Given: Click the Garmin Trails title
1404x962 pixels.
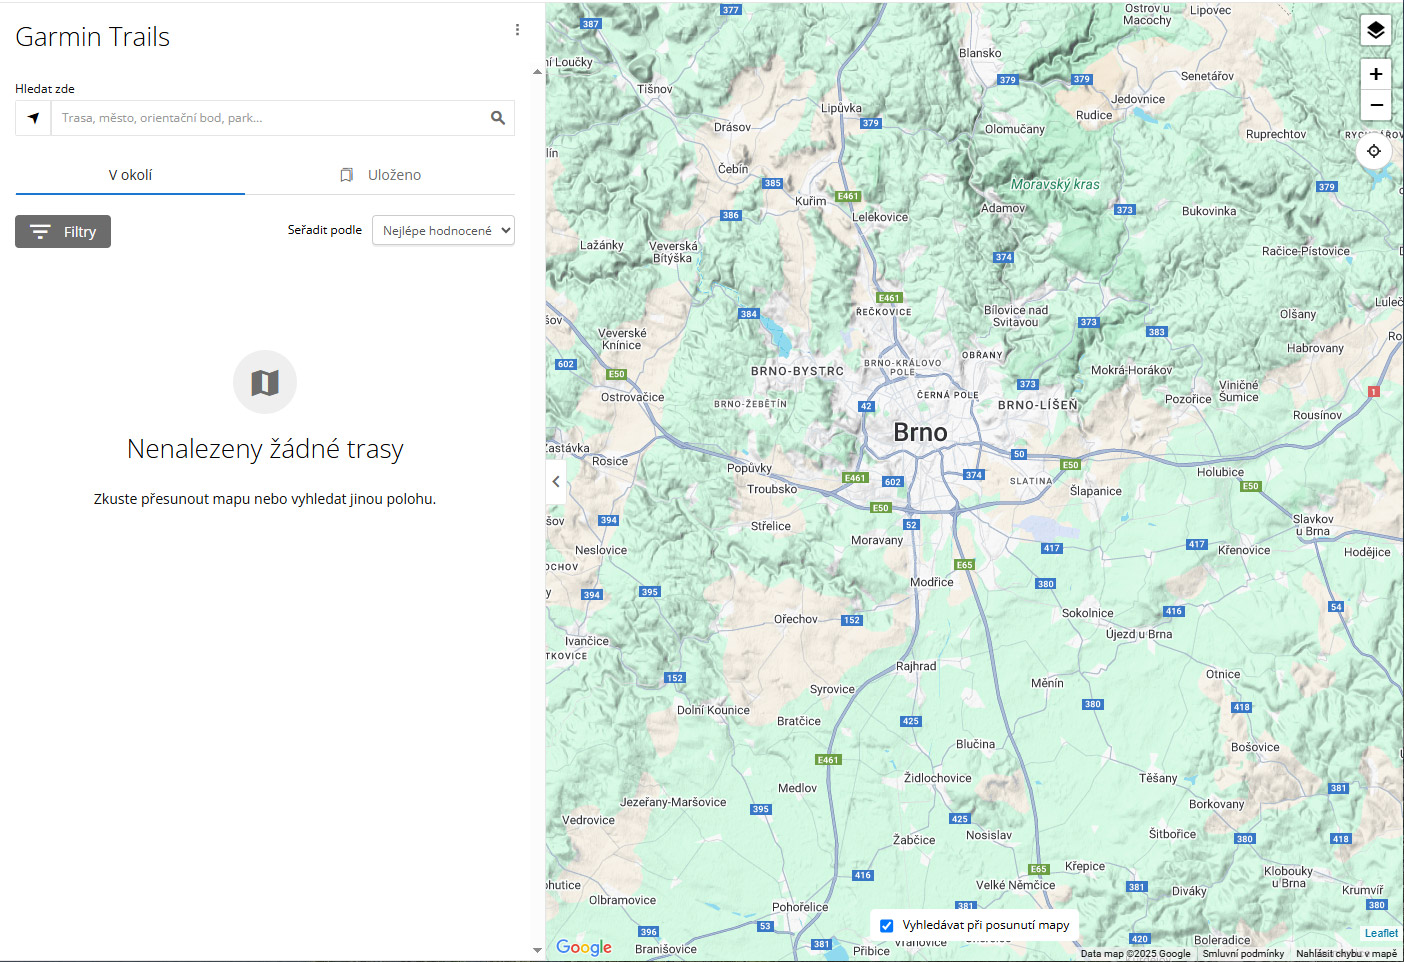Looking at the screenshot, I should coord(93,37).
